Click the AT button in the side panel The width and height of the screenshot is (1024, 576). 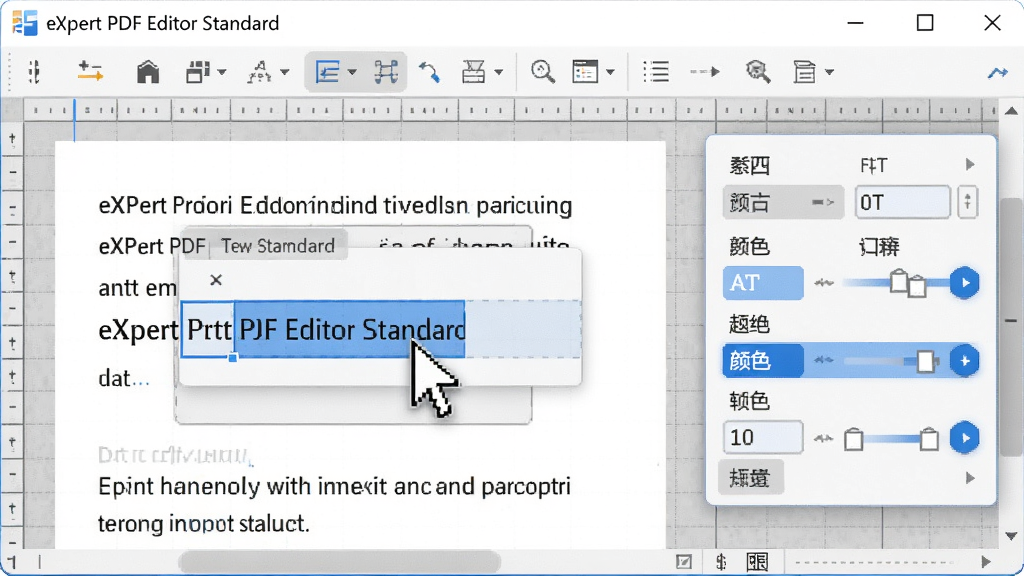[x=763, y=283]
